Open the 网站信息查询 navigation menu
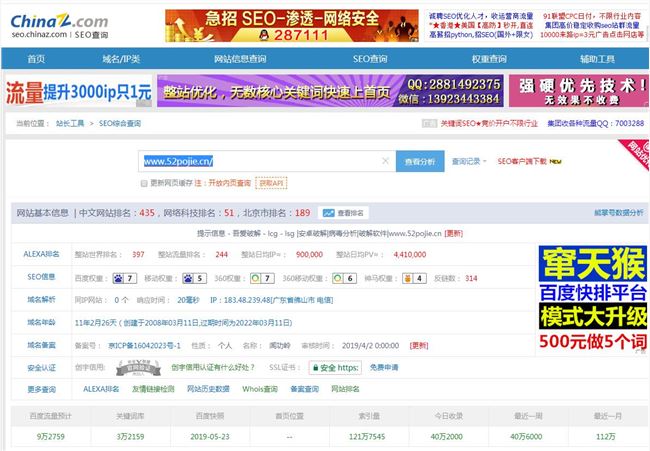Screen dimensions: 650x451 click(x=240, y=59)
